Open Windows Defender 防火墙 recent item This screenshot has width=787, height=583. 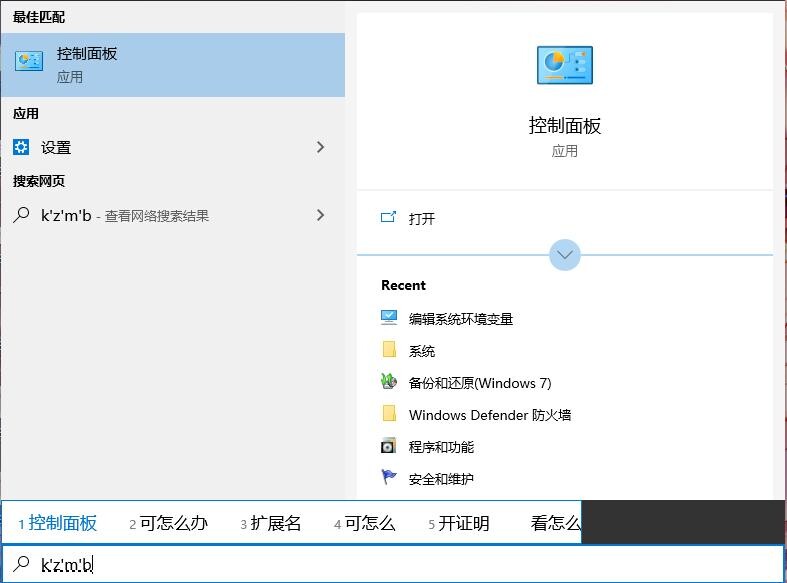489,414
